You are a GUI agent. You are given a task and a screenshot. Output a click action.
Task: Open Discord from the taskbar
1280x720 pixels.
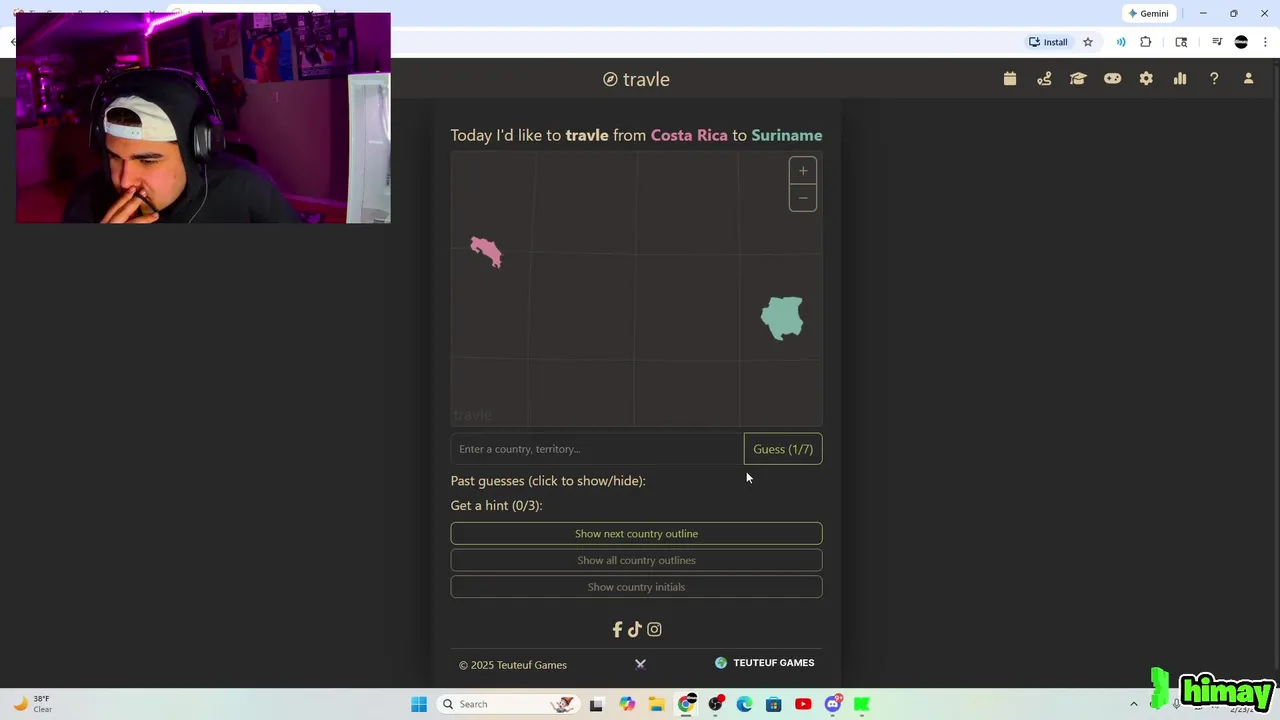pos(833,704)
